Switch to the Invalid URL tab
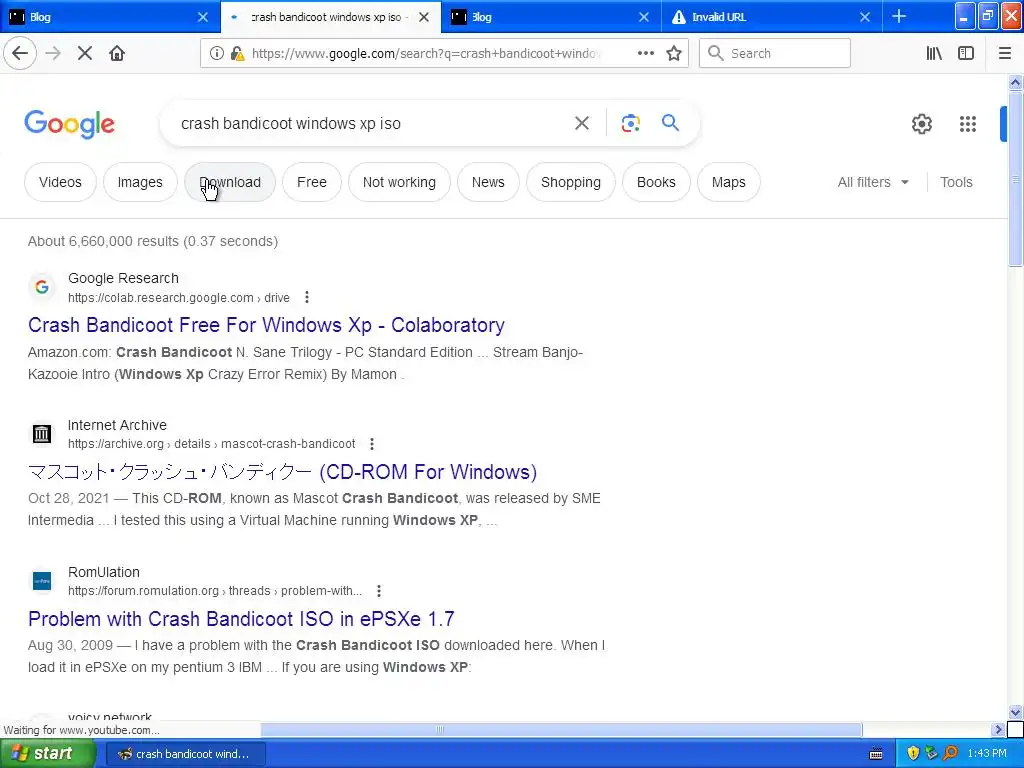1024x768 pixels. click(772, 16)
